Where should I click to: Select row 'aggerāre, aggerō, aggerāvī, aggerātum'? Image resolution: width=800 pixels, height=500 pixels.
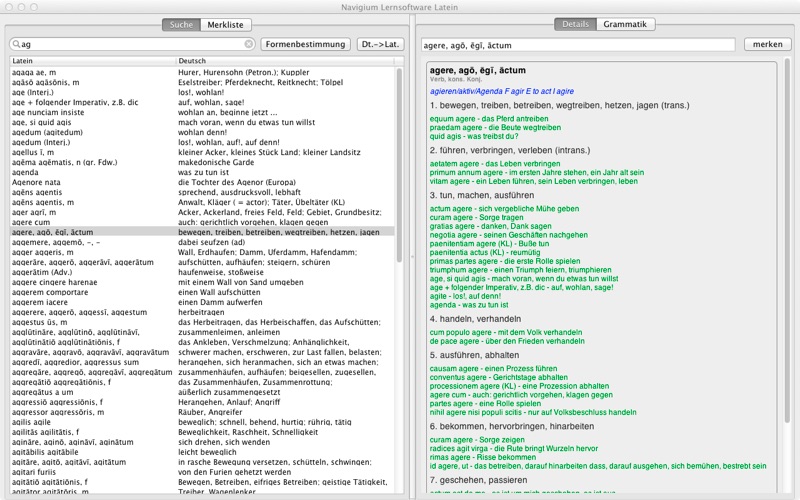coord(202,262)
